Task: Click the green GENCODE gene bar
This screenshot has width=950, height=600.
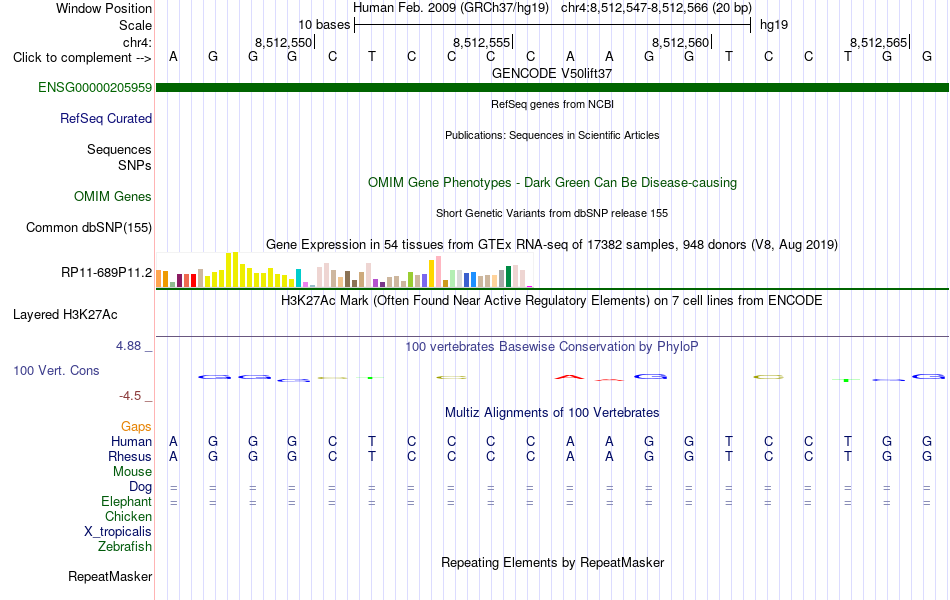Action: (x=553, y=88)
